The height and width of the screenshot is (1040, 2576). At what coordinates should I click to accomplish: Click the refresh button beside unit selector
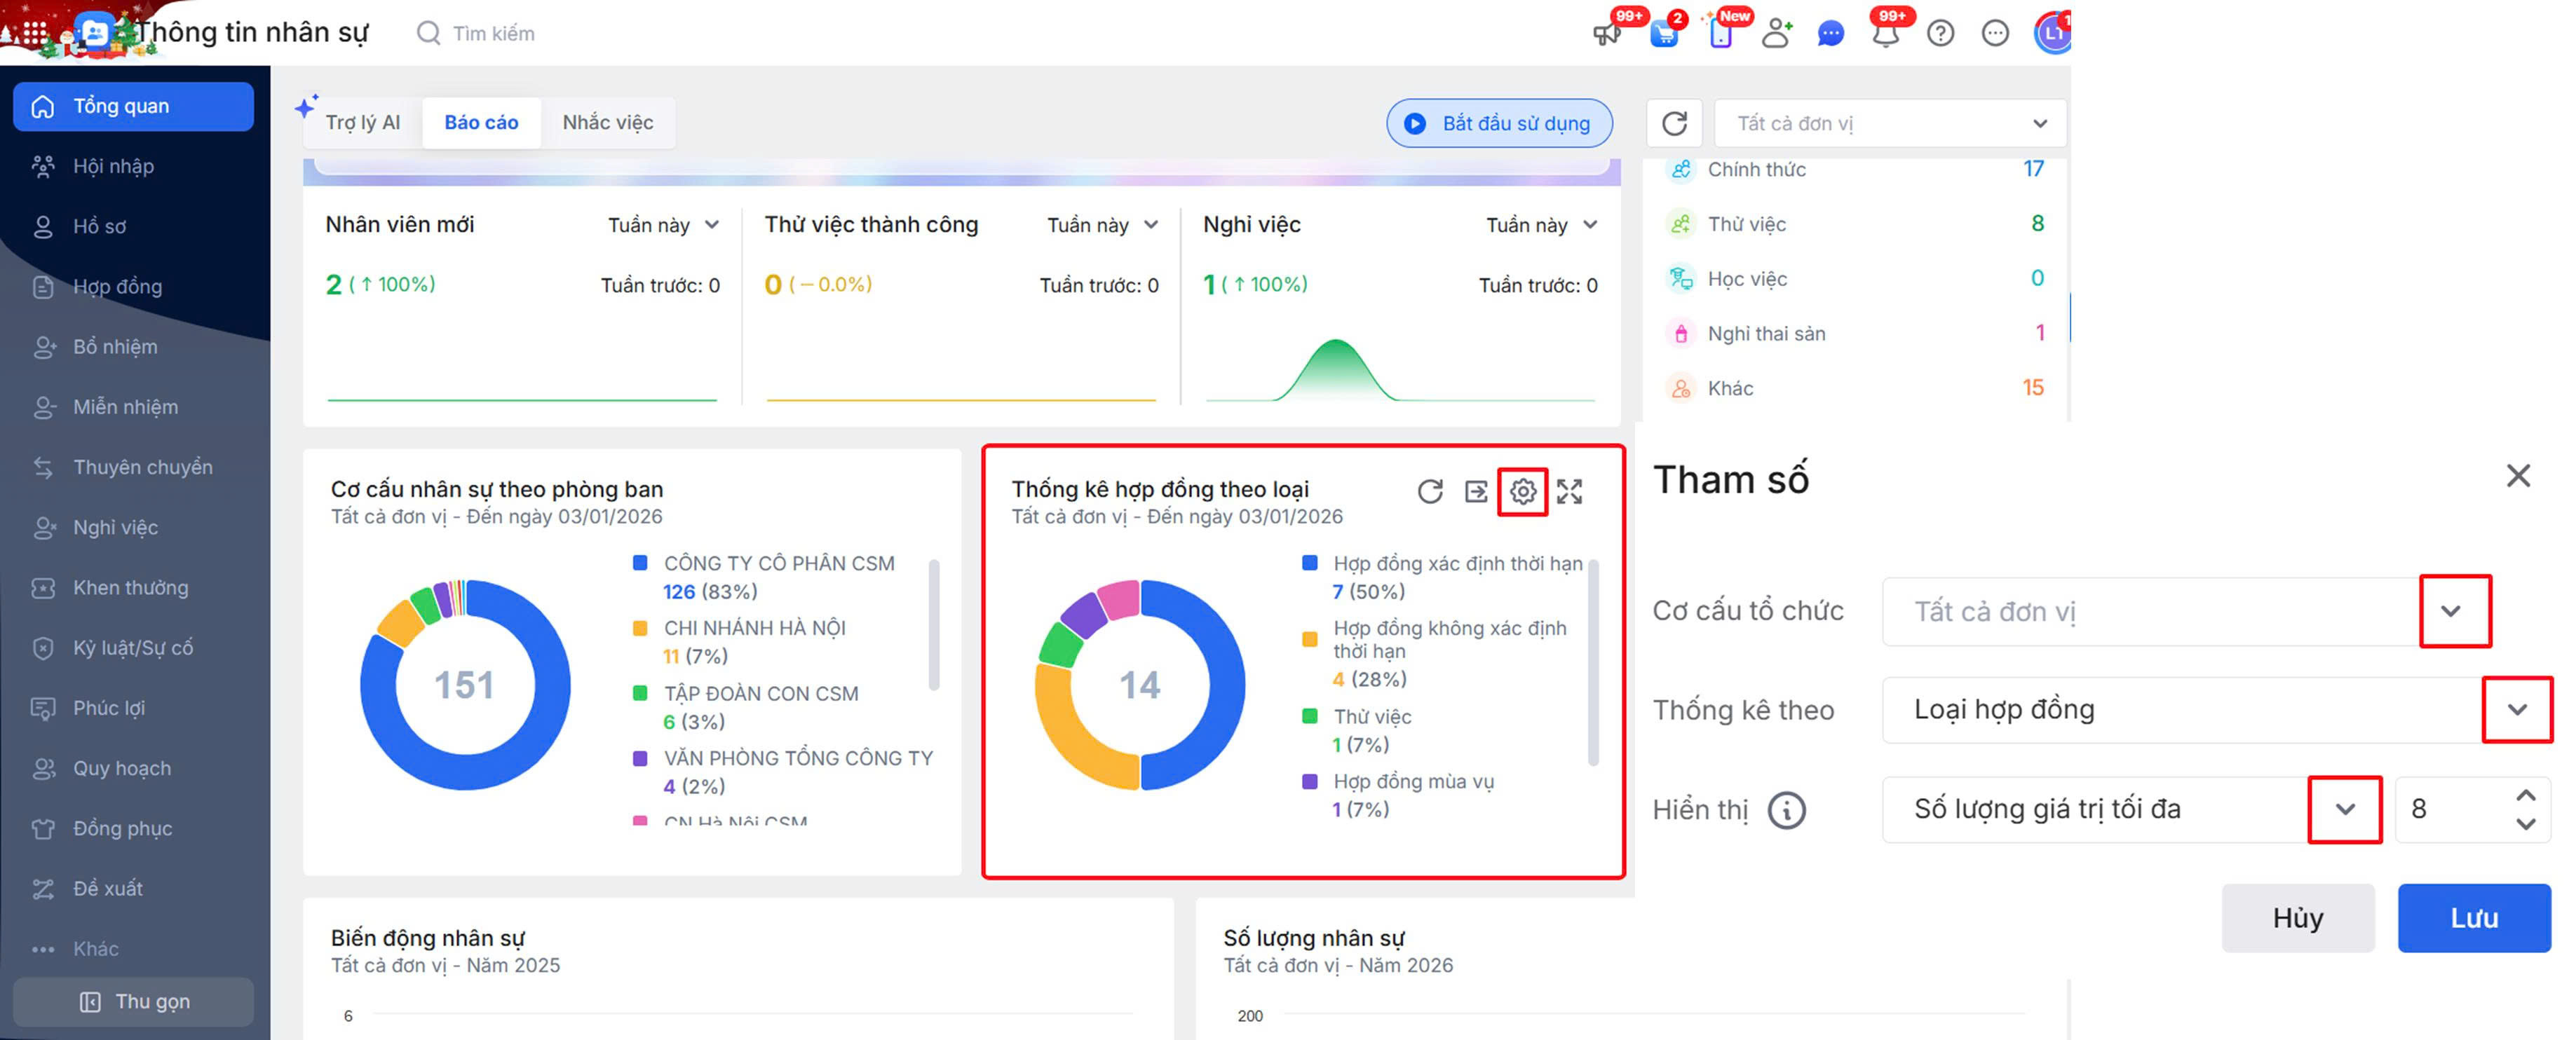(x=1675, y=123)
